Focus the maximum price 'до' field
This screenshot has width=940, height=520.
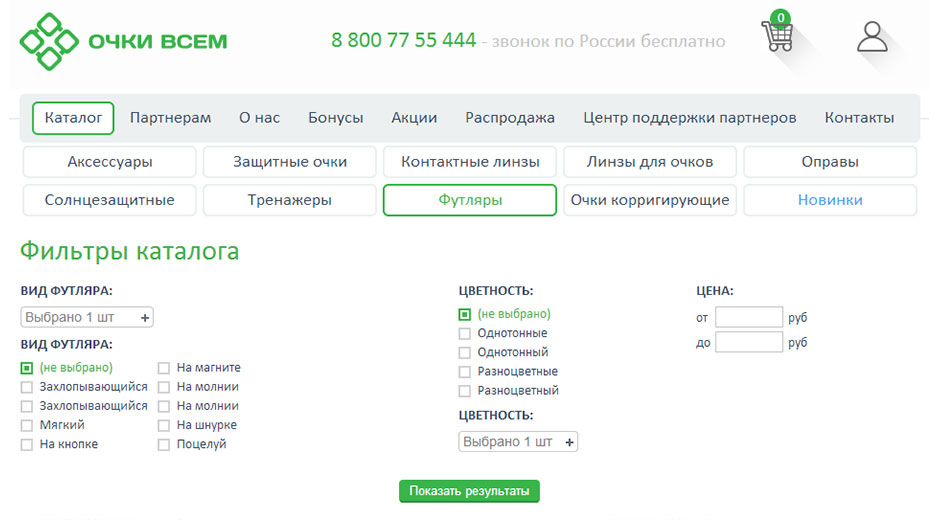(x=749, y=343)
